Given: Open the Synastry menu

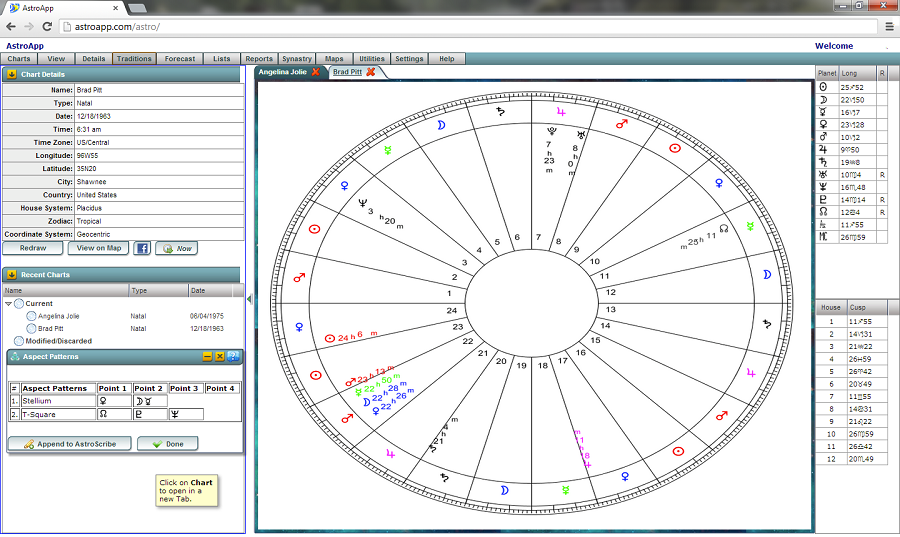Looking at the screenshot, I should tap(297, 59).
